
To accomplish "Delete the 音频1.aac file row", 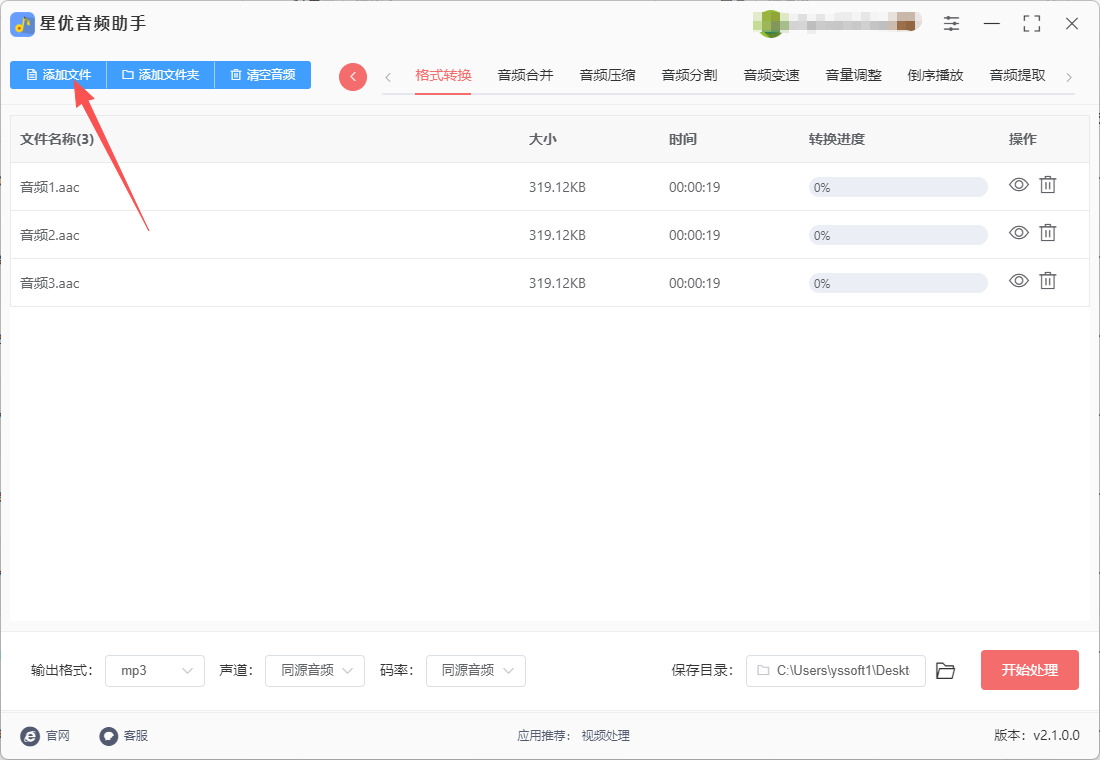I will [x=1047, y=185].
